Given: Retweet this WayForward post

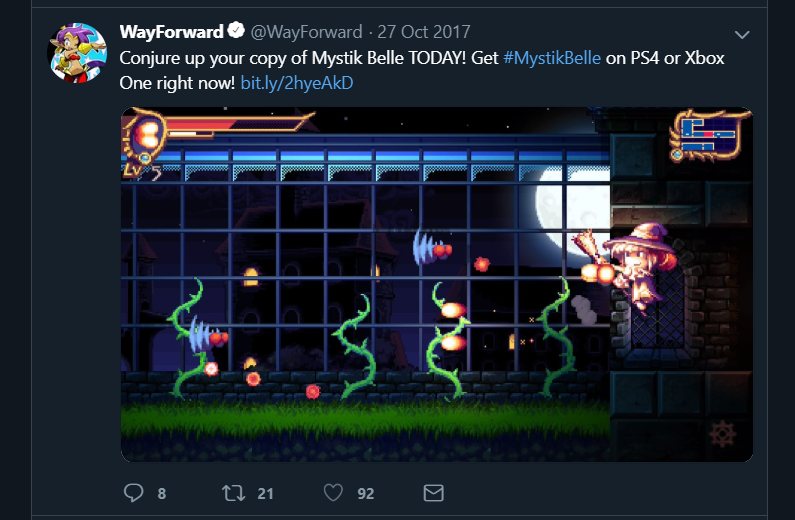Looking at the screenshot, I should coord(233,493).
